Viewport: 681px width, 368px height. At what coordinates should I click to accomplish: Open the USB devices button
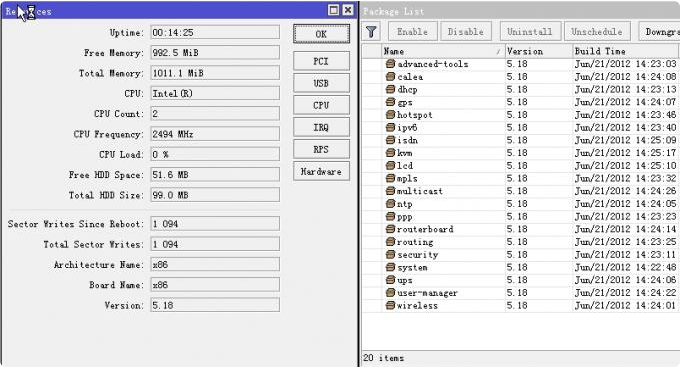[x=321, y=83]
